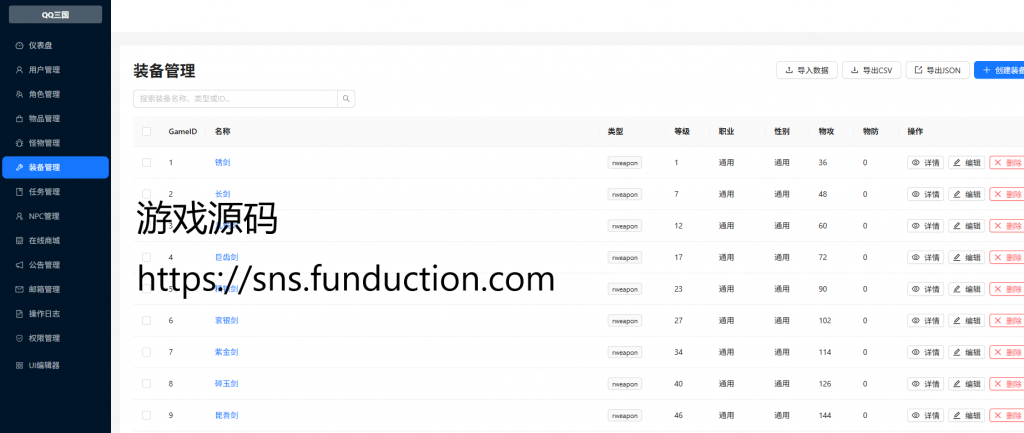The height and width of the screenshot is (433, 1024).
Task: Open the 物品管理 menu item
Action: click(44, 119)
